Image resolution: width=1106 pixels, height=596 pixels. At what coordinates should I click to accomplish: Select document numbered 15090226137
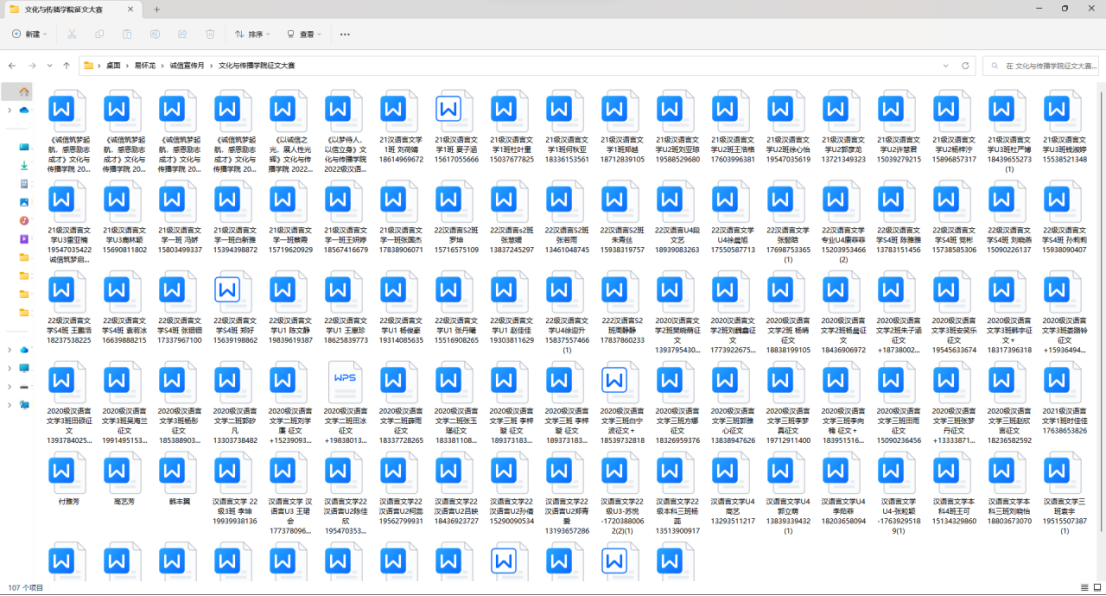tap(1009, 217)
